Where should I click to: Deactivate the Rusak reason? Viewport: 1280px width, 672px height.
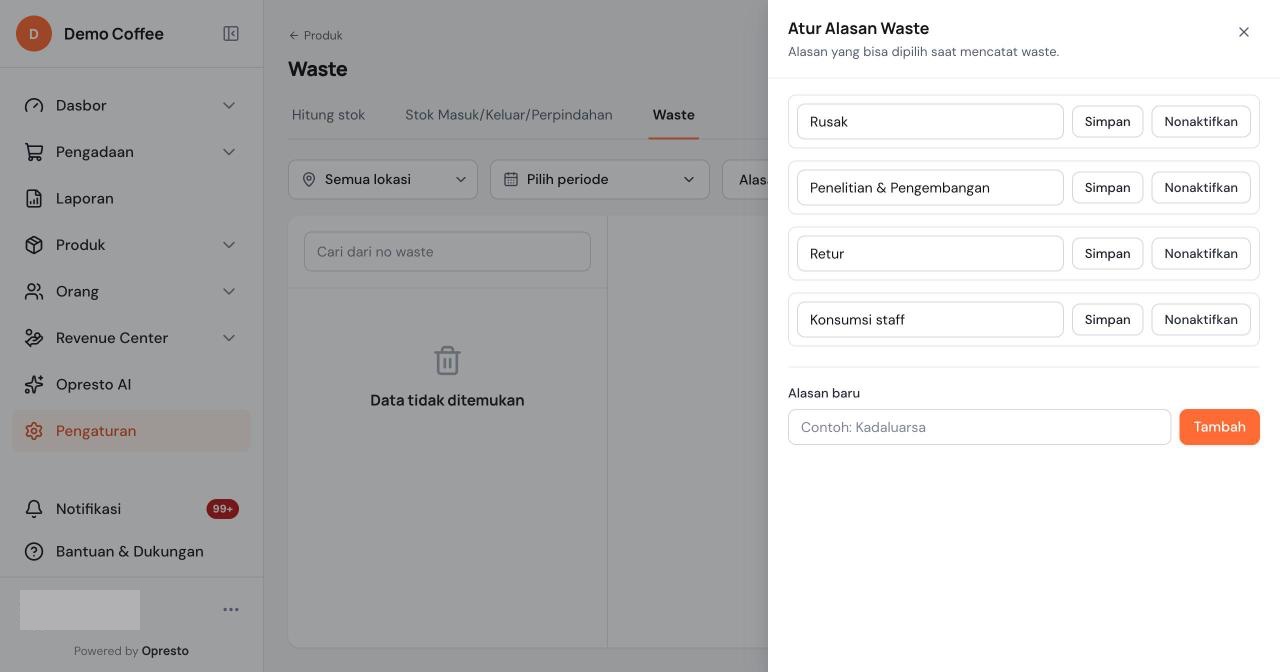click(1201, 122)
